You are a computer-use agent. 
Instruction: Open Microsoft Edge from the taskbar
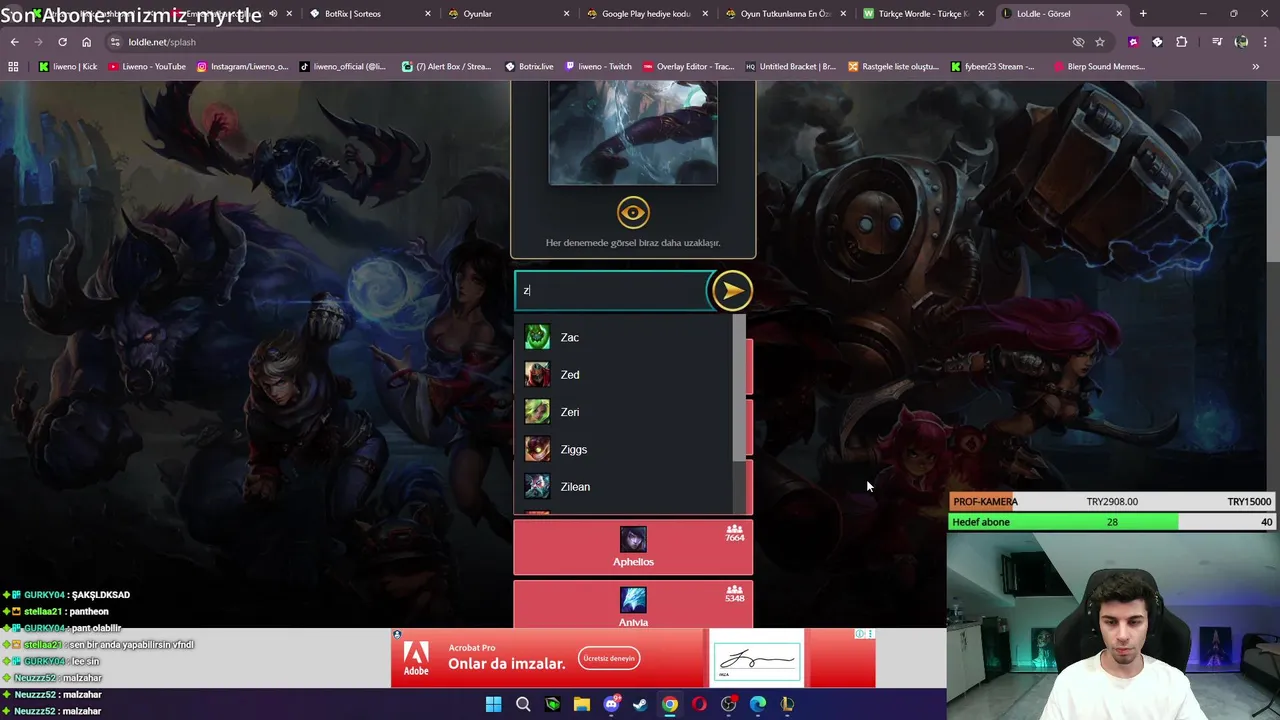click(758, 704)
